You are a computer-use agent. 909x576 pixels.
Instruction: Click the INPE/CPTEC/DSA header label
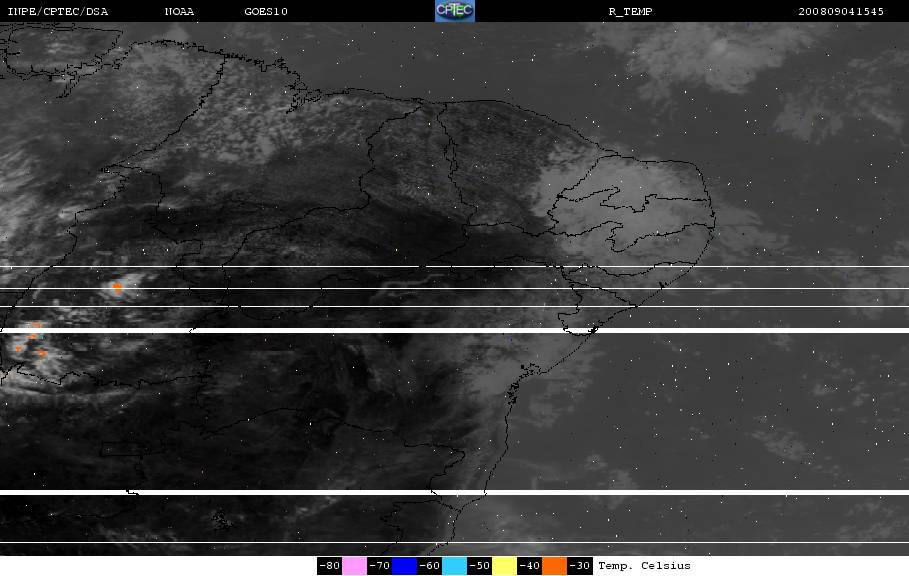pyautogui.click(x=58, y=12)
